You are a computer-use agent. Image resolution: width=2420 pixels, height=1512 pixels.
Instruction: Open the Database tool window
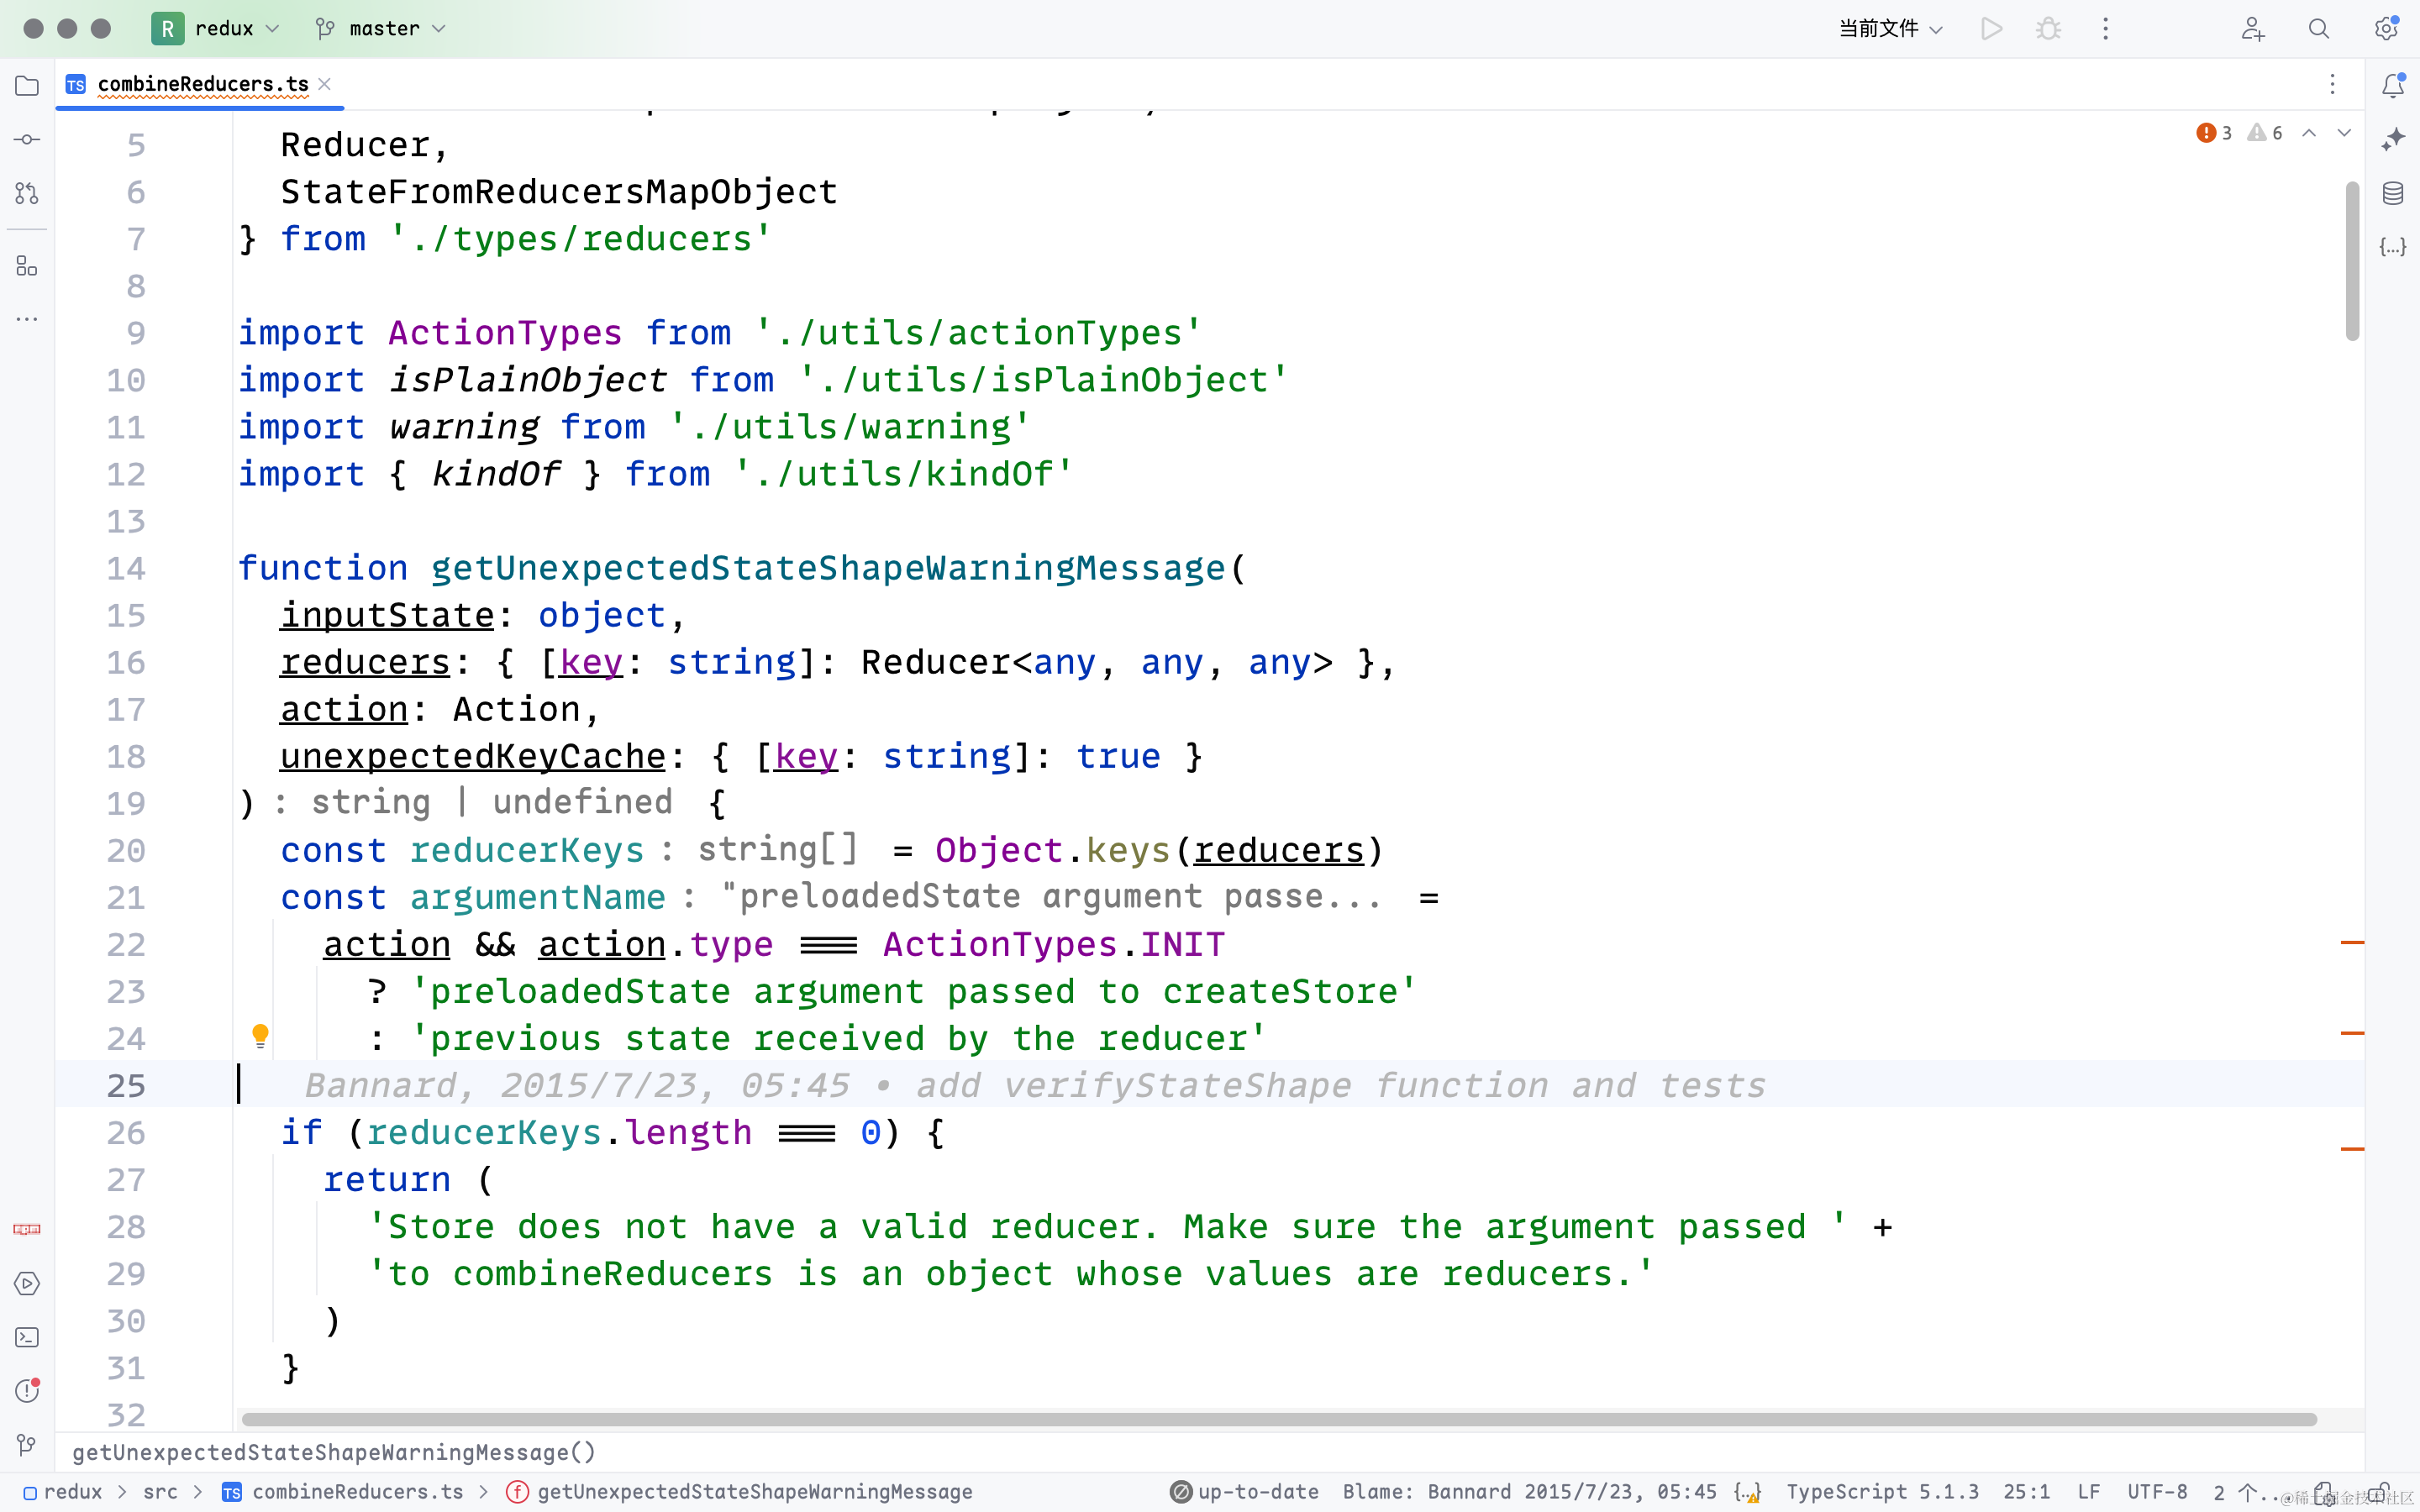pyautogui.click(x=2393, y=193)
